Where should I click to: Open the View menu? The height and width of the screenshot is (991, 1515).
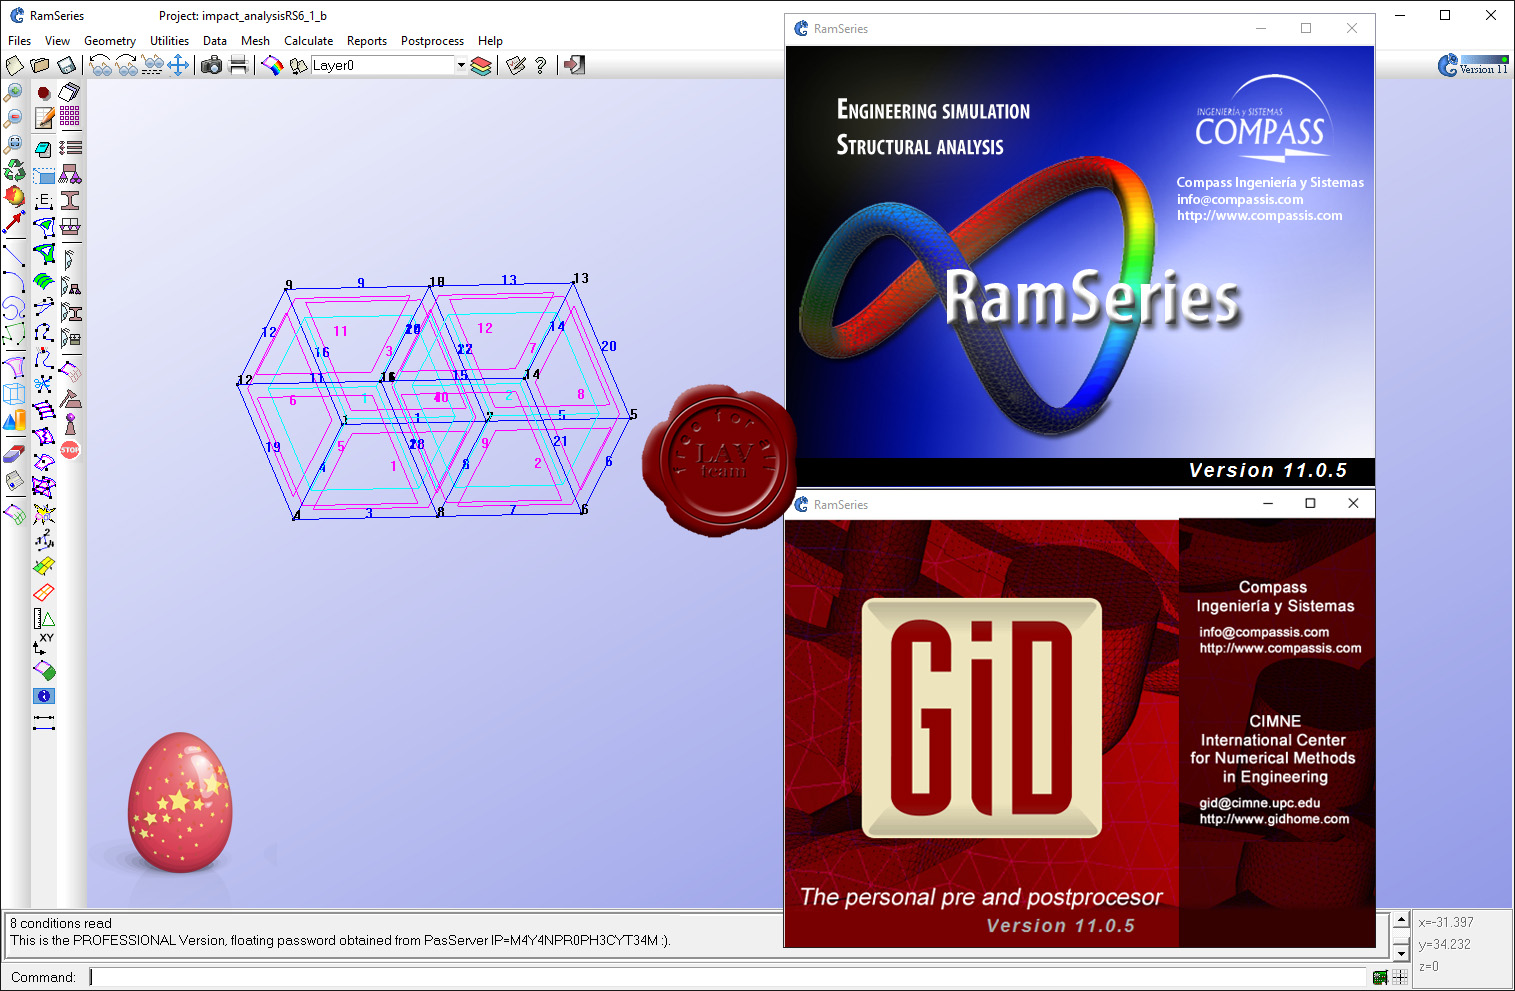coord(57,41)
